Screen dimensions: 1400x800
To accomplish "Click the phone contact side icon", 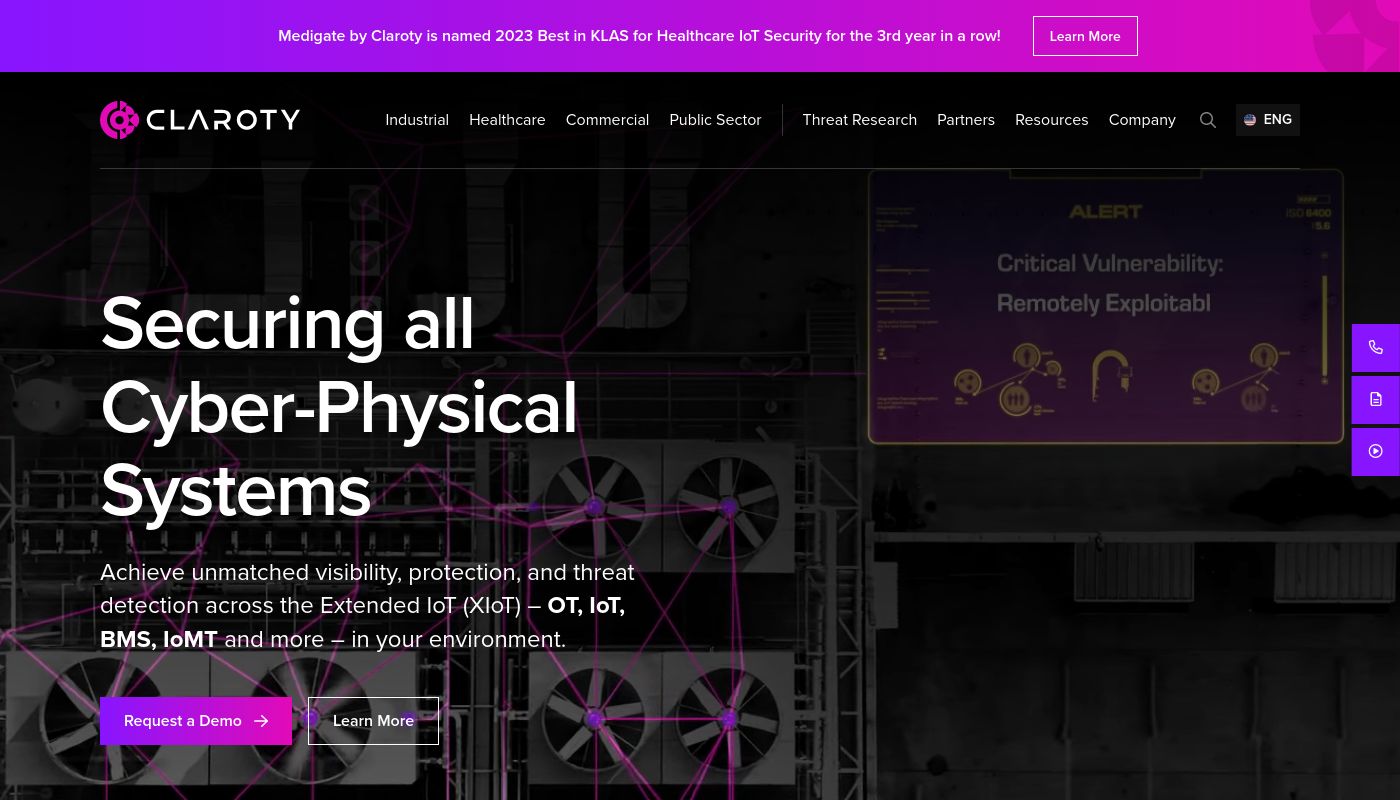I will coord(1376,348).
